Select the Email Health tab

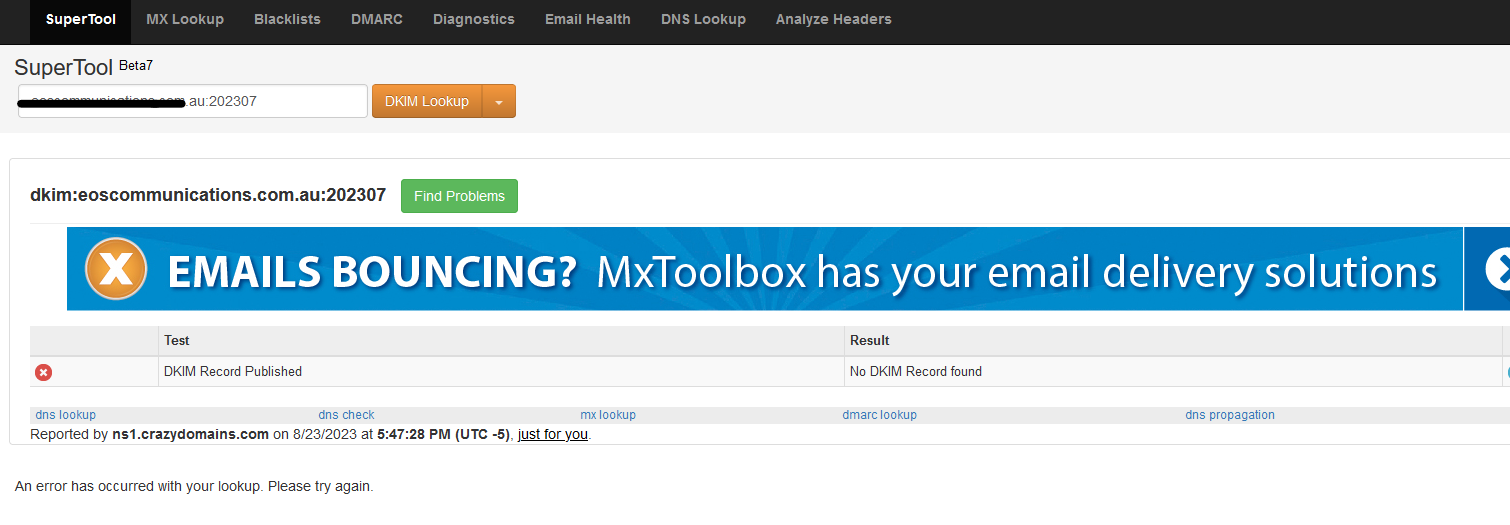tap(588, 20)
